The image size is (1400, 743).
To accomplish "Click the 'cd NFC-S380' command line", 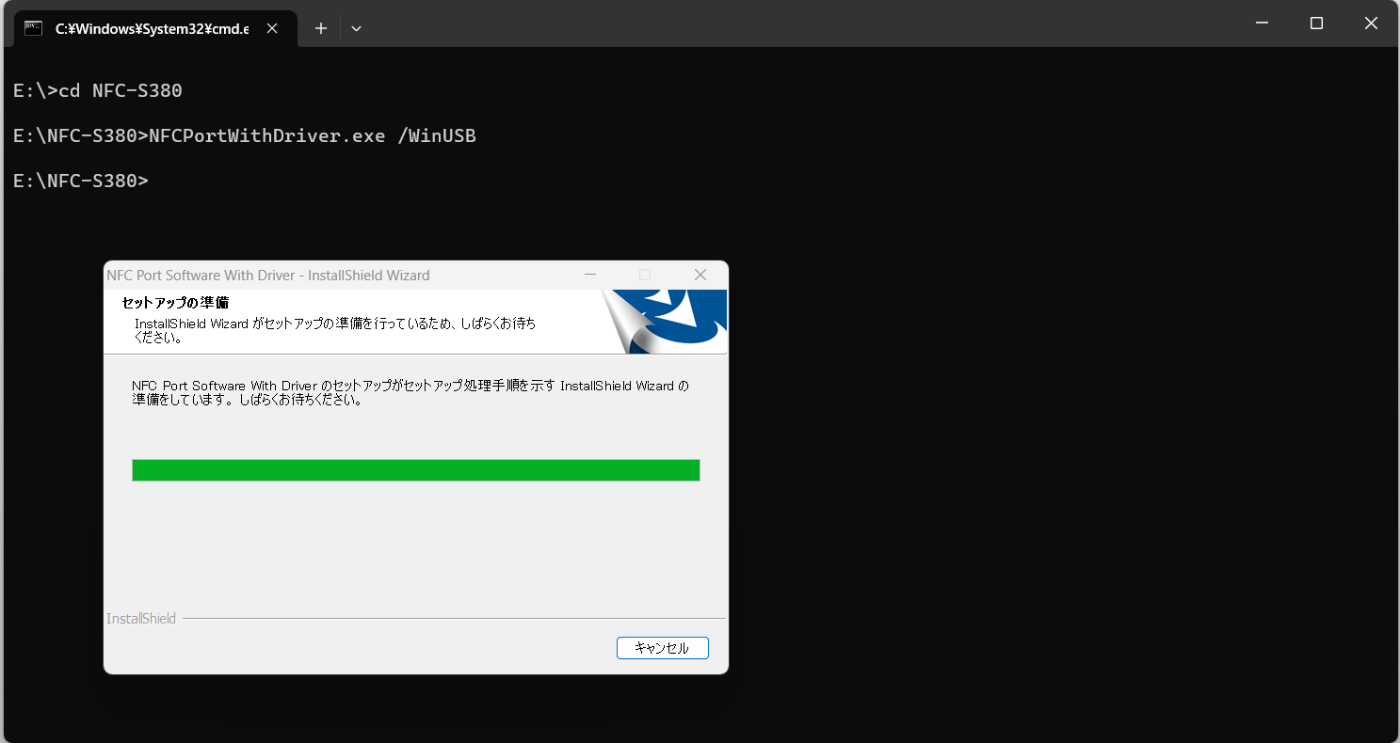I will (98, 91).
